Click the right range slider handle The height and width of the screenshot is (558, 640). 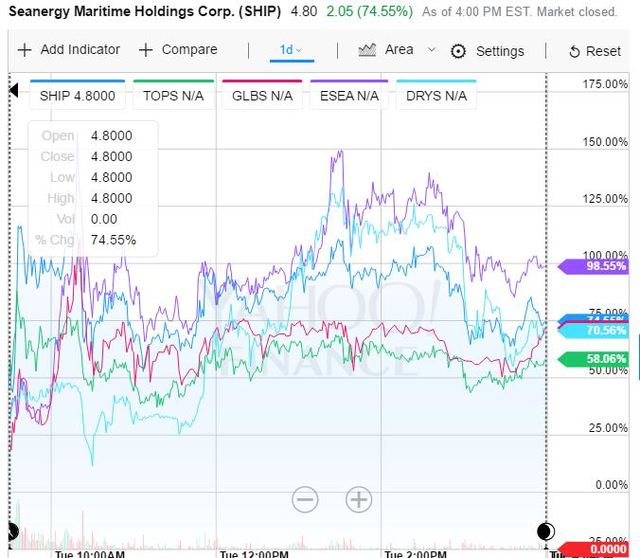546,531
